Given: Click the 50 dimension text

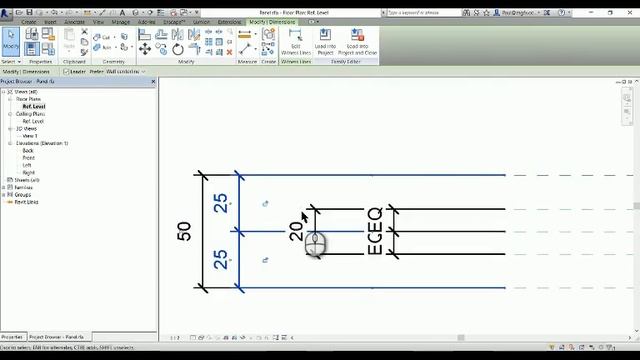Looking at the screenshot, I should [x=184, y=231].
